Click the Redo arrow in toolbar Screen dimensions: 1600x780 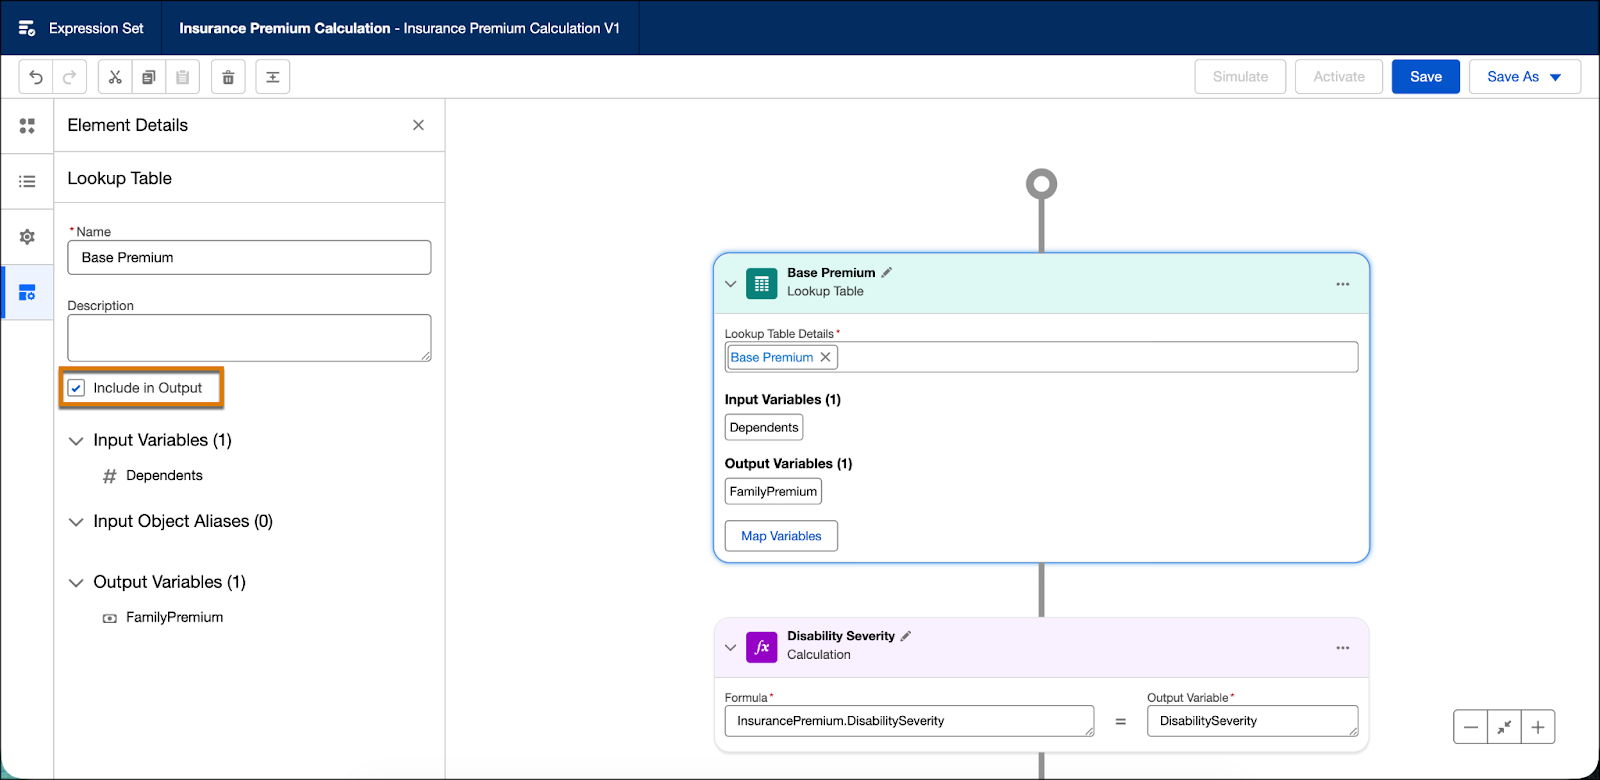pyautogui.click(x=70, y=77)
